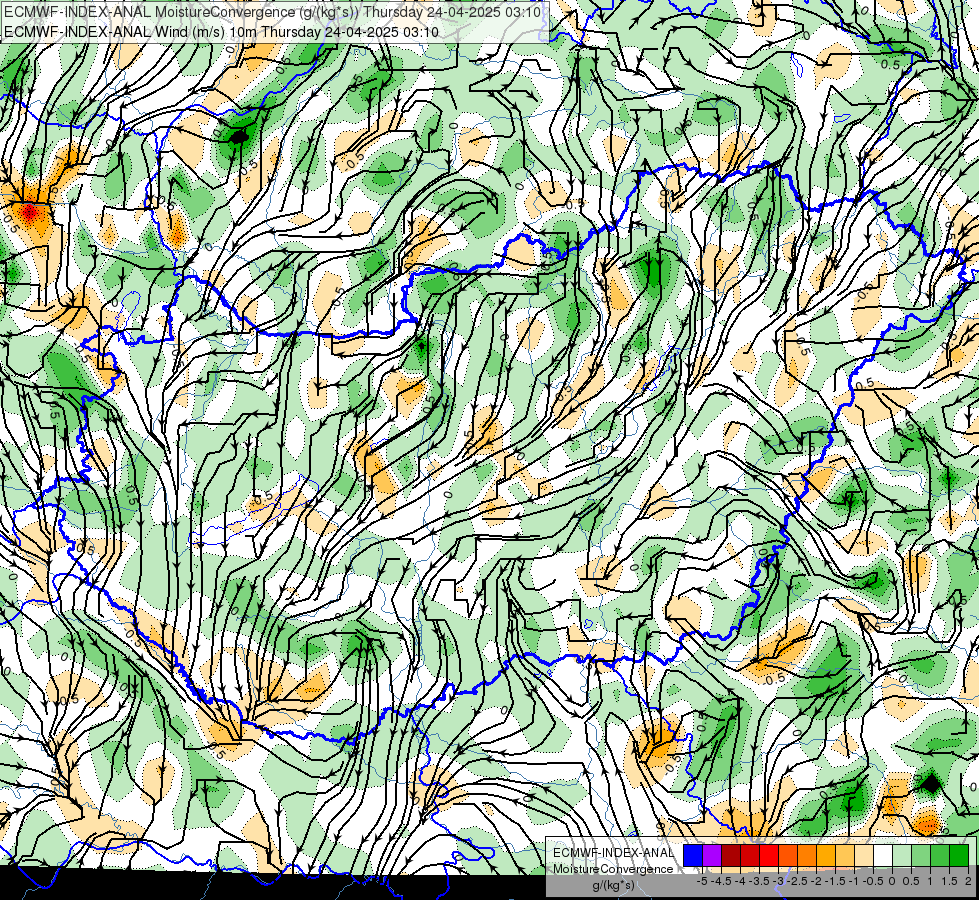The image size is (979, 900).
Task: Click the -4.5 legend tick label
Action: 721,881
